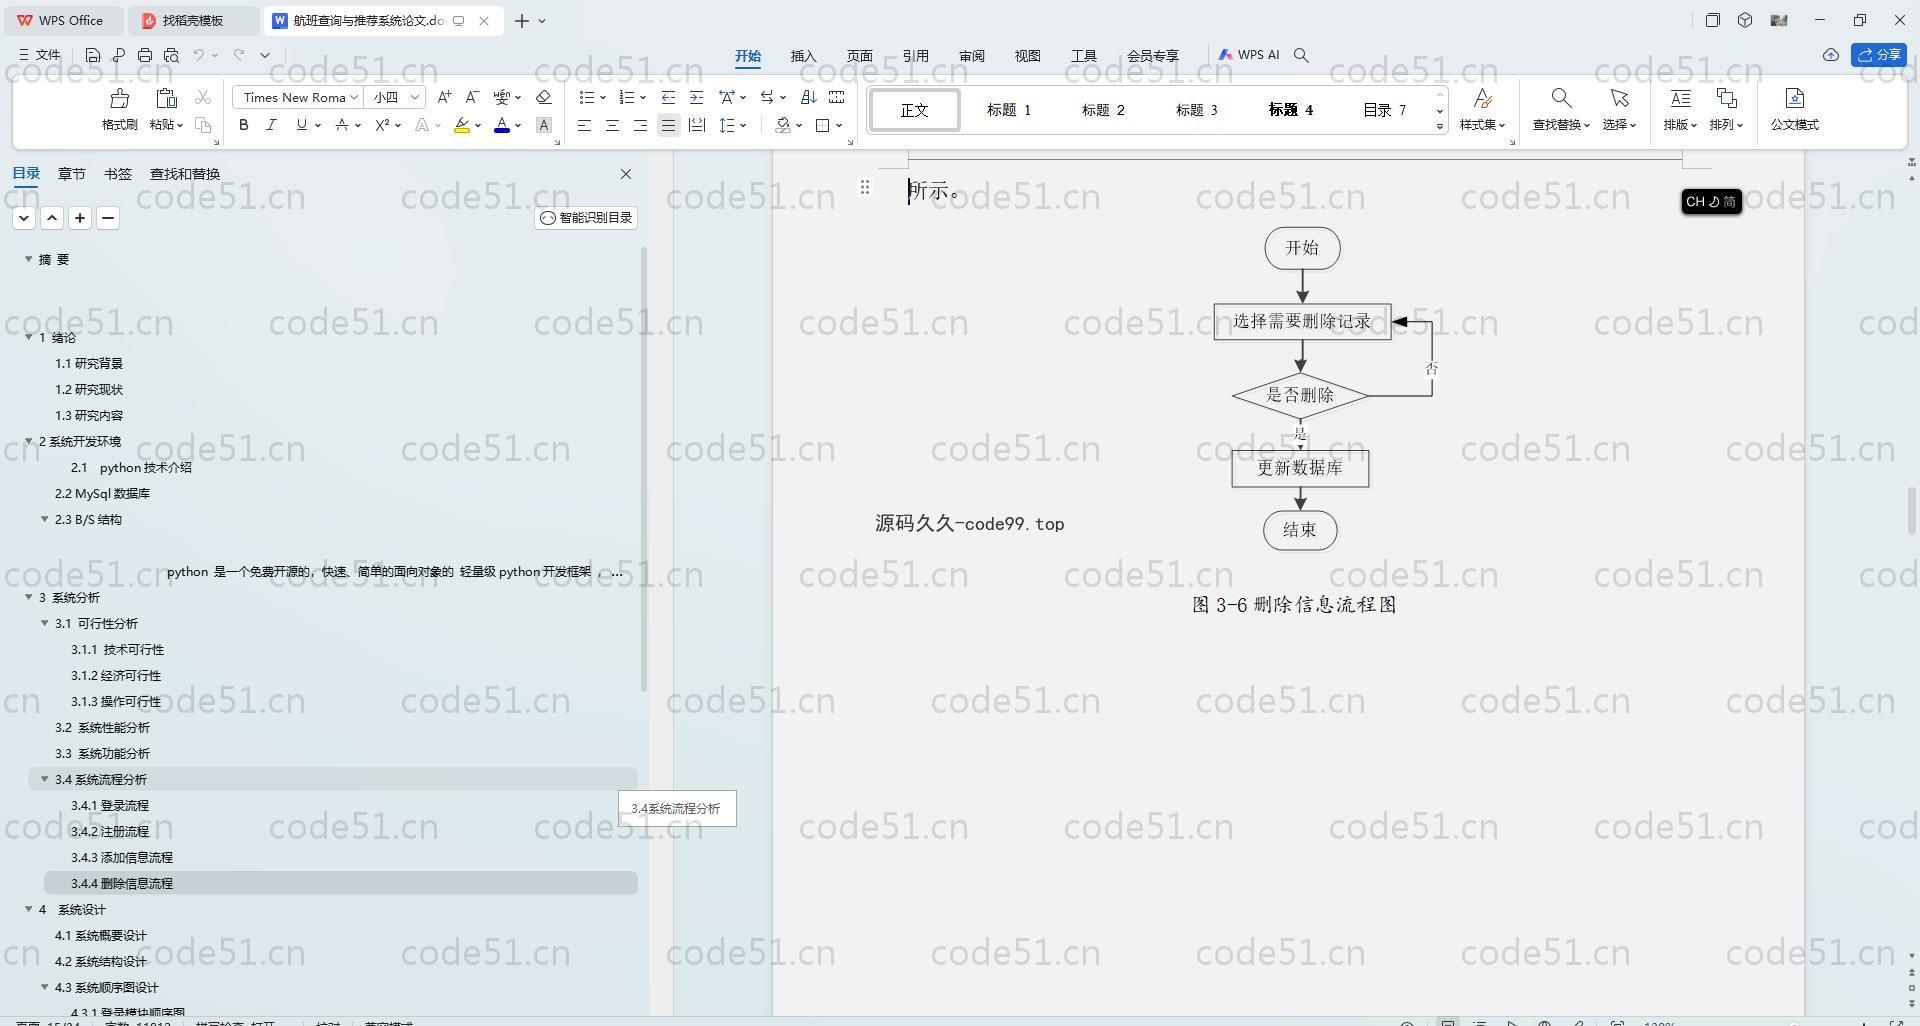Center-align the paragraph
The image size is (1920, 1026).
click(x=612, y=125)
